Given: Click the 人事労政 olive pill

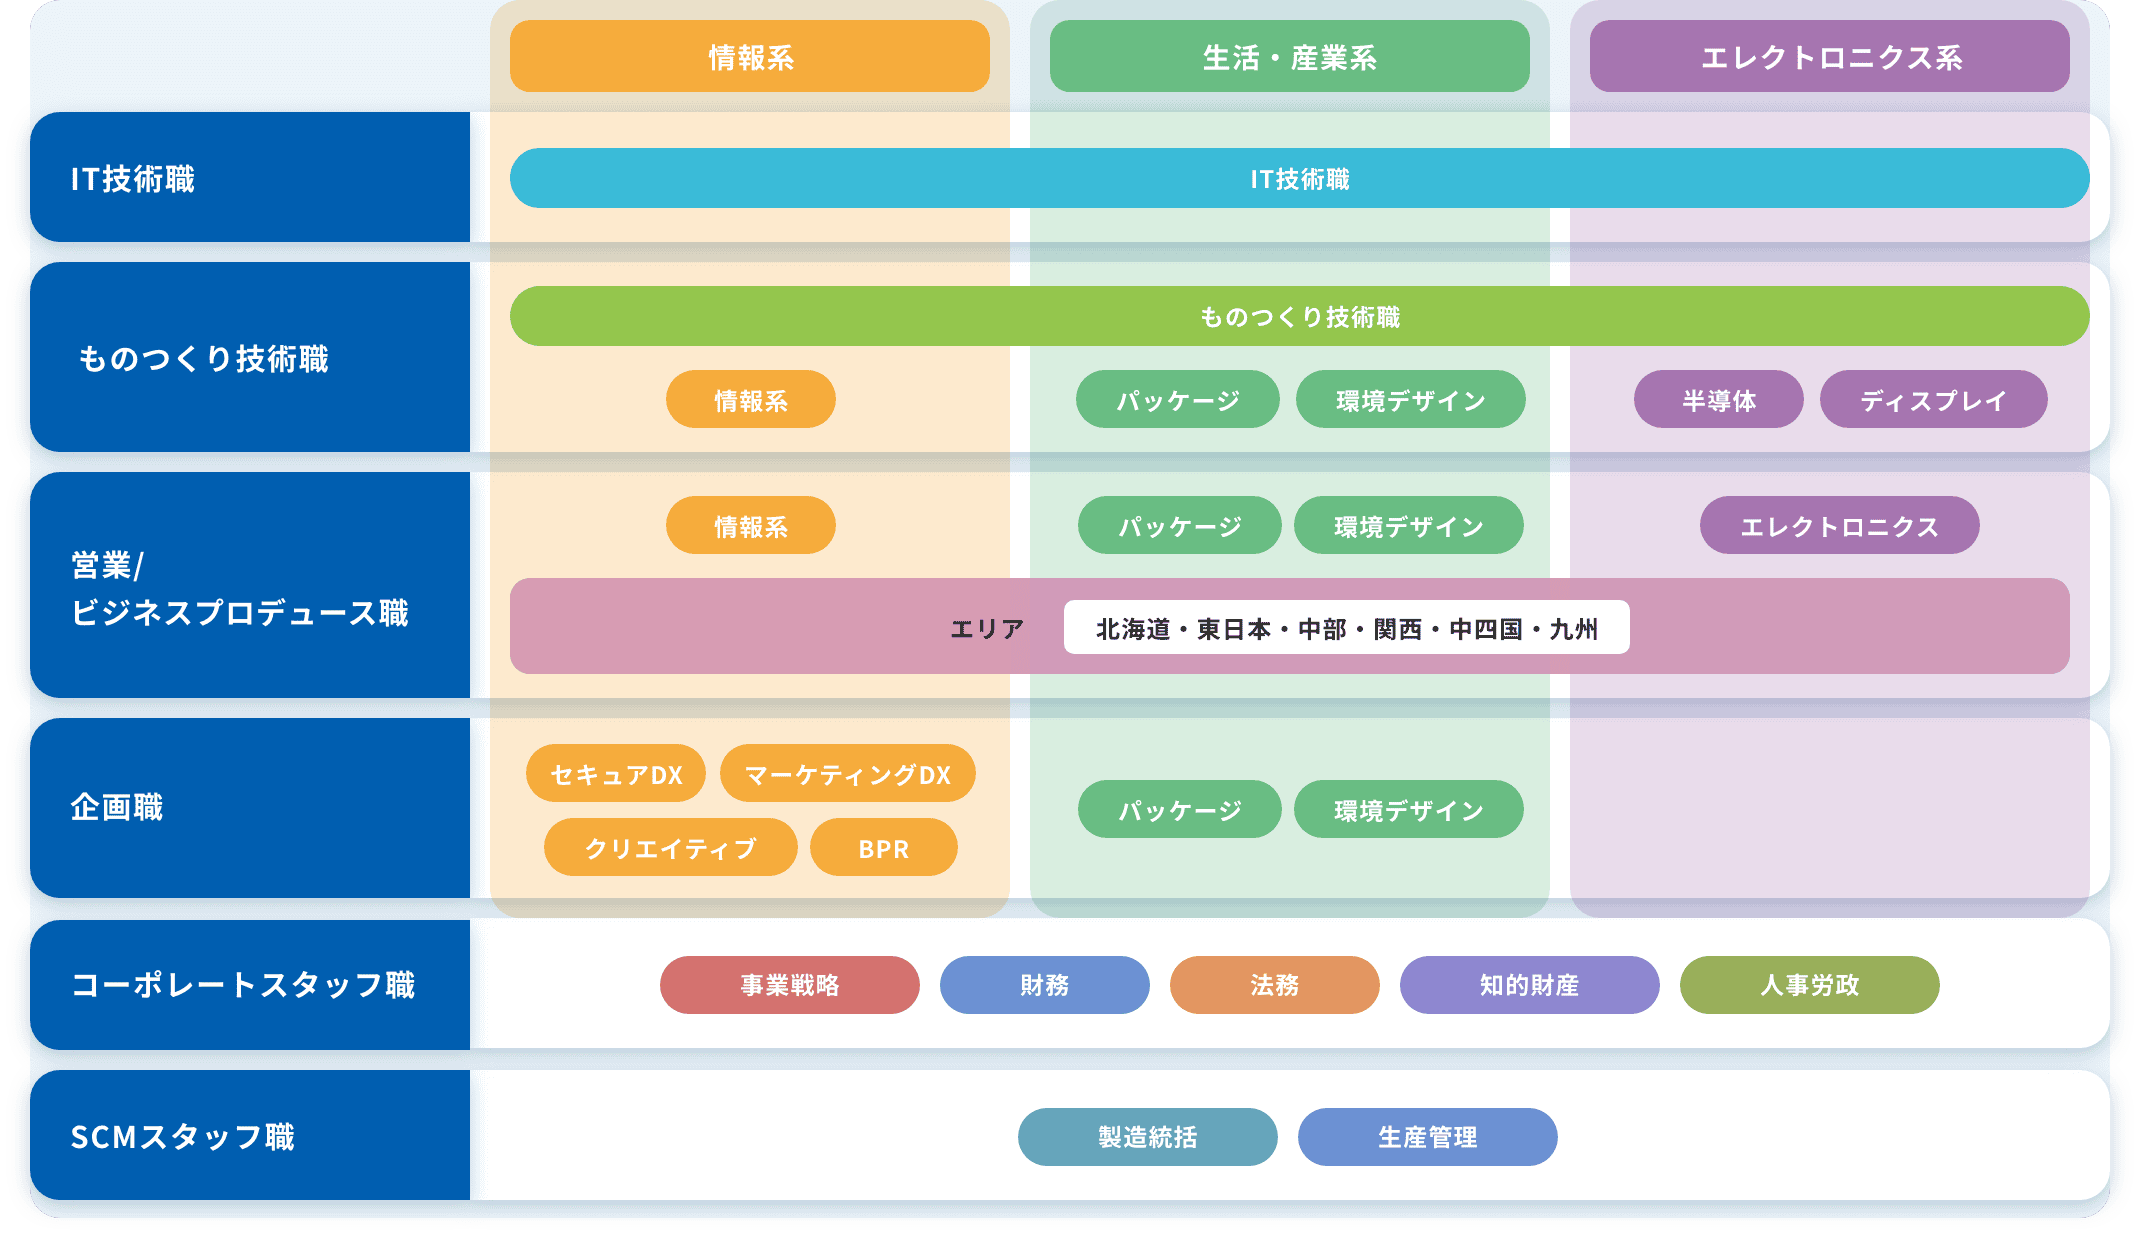Looking at the screenshot, I should coord(1809,985).
